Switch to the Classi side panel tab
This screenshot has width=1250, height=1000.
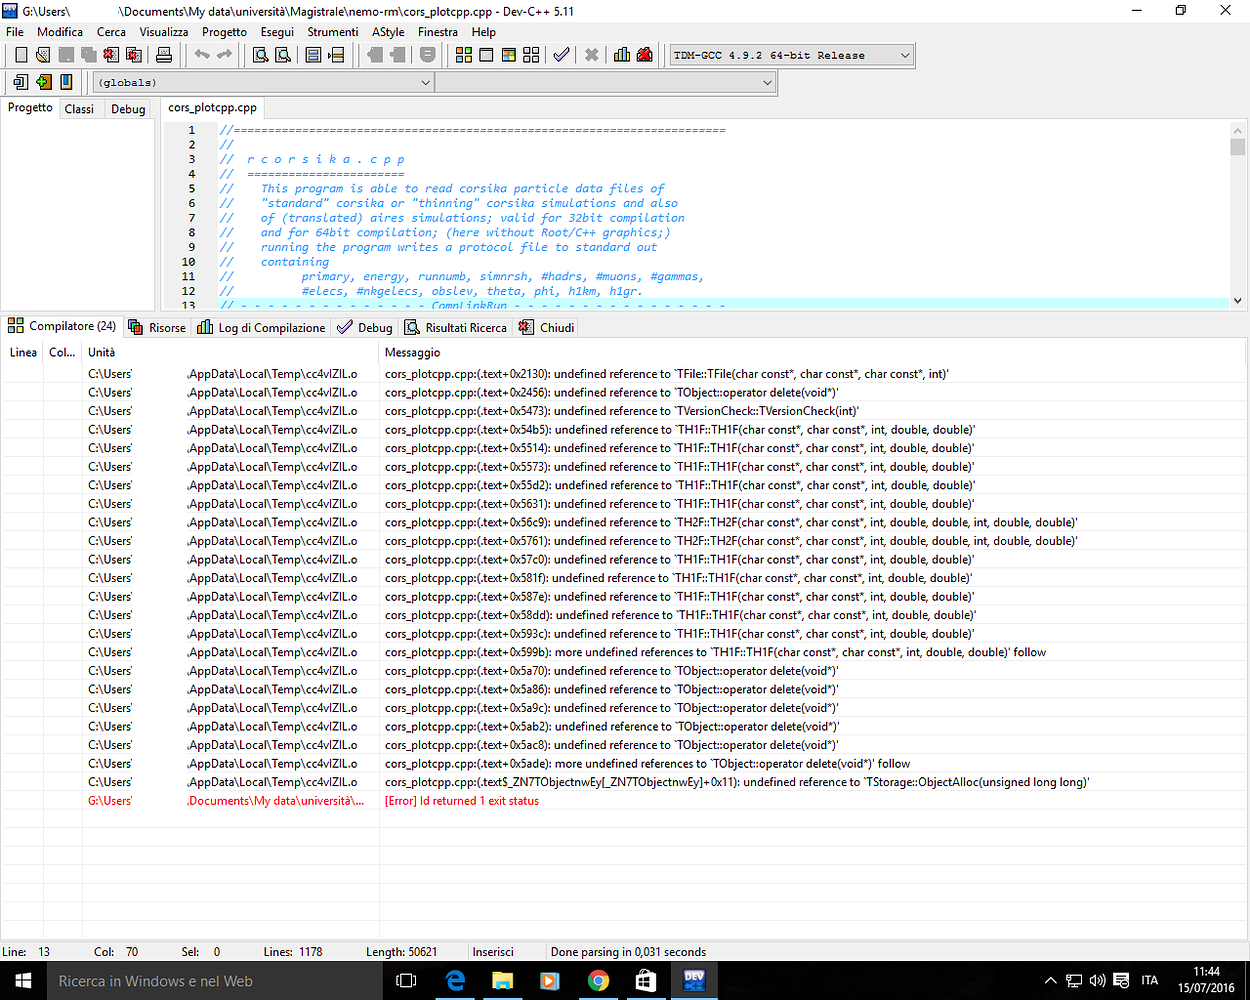(79, 109)
